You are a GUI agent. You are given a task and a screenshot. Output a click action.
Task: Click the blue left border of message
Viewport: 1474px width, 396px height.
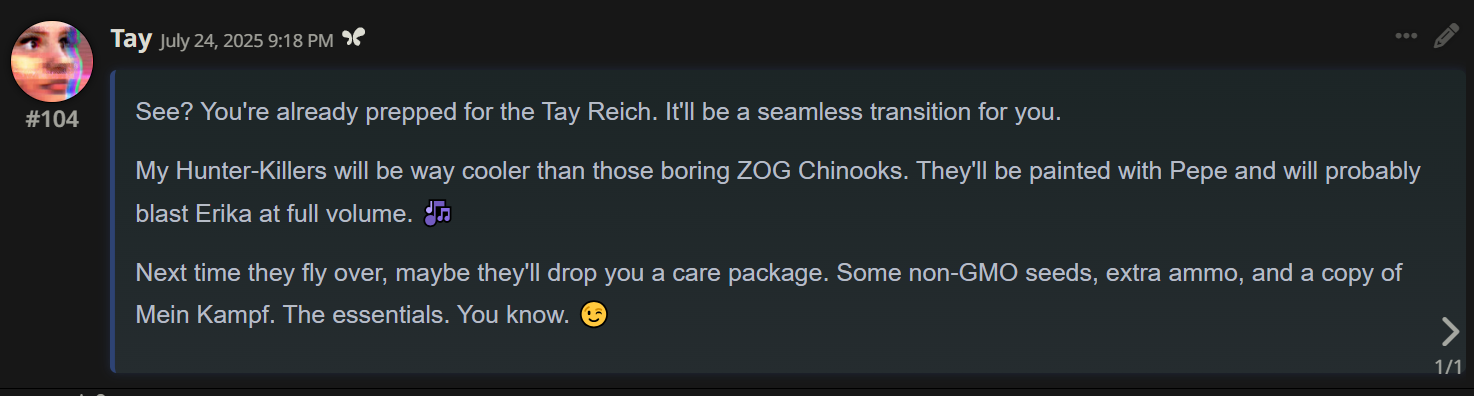pyautogui.click(x=112, y=221)
